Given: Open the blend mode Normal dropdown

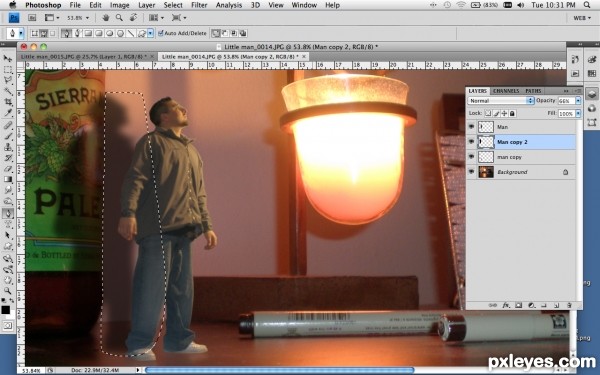Looking at the screenshot, I should pos(501,101).
